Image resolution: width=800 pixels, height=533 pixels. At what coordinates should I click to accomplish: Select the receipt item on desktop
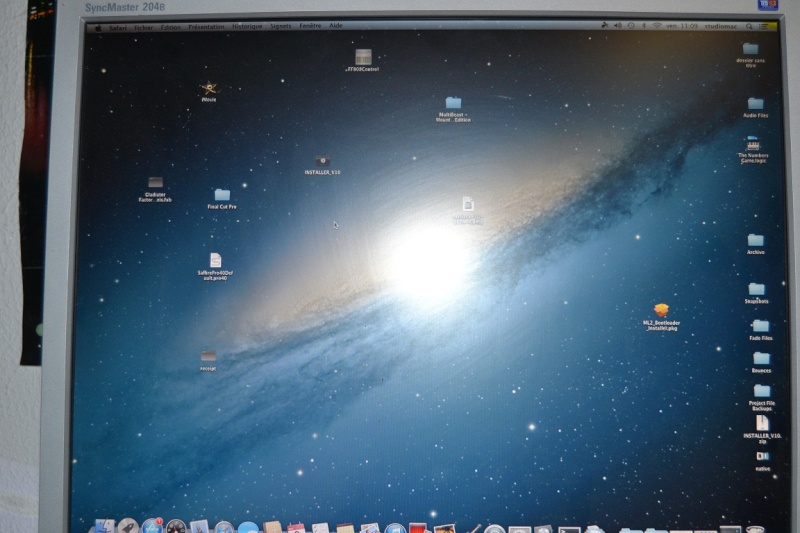pyautogui.click(x=208, y=356)
